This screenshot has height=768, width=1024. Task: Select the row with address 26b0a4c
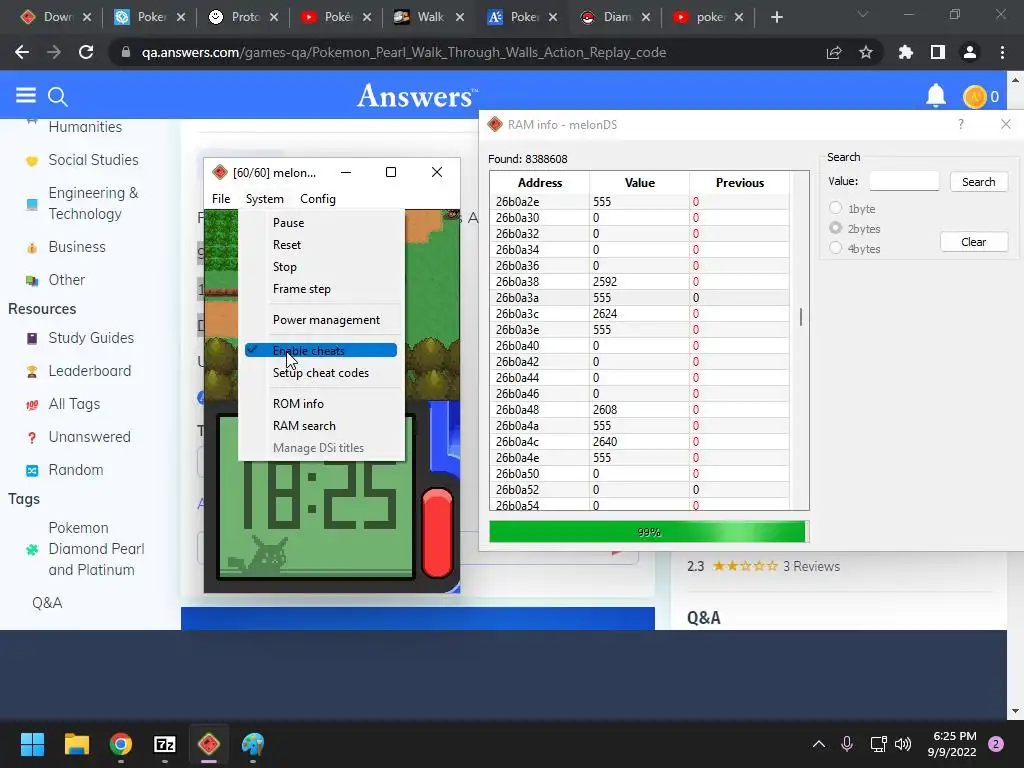click(x=639, y=441)
